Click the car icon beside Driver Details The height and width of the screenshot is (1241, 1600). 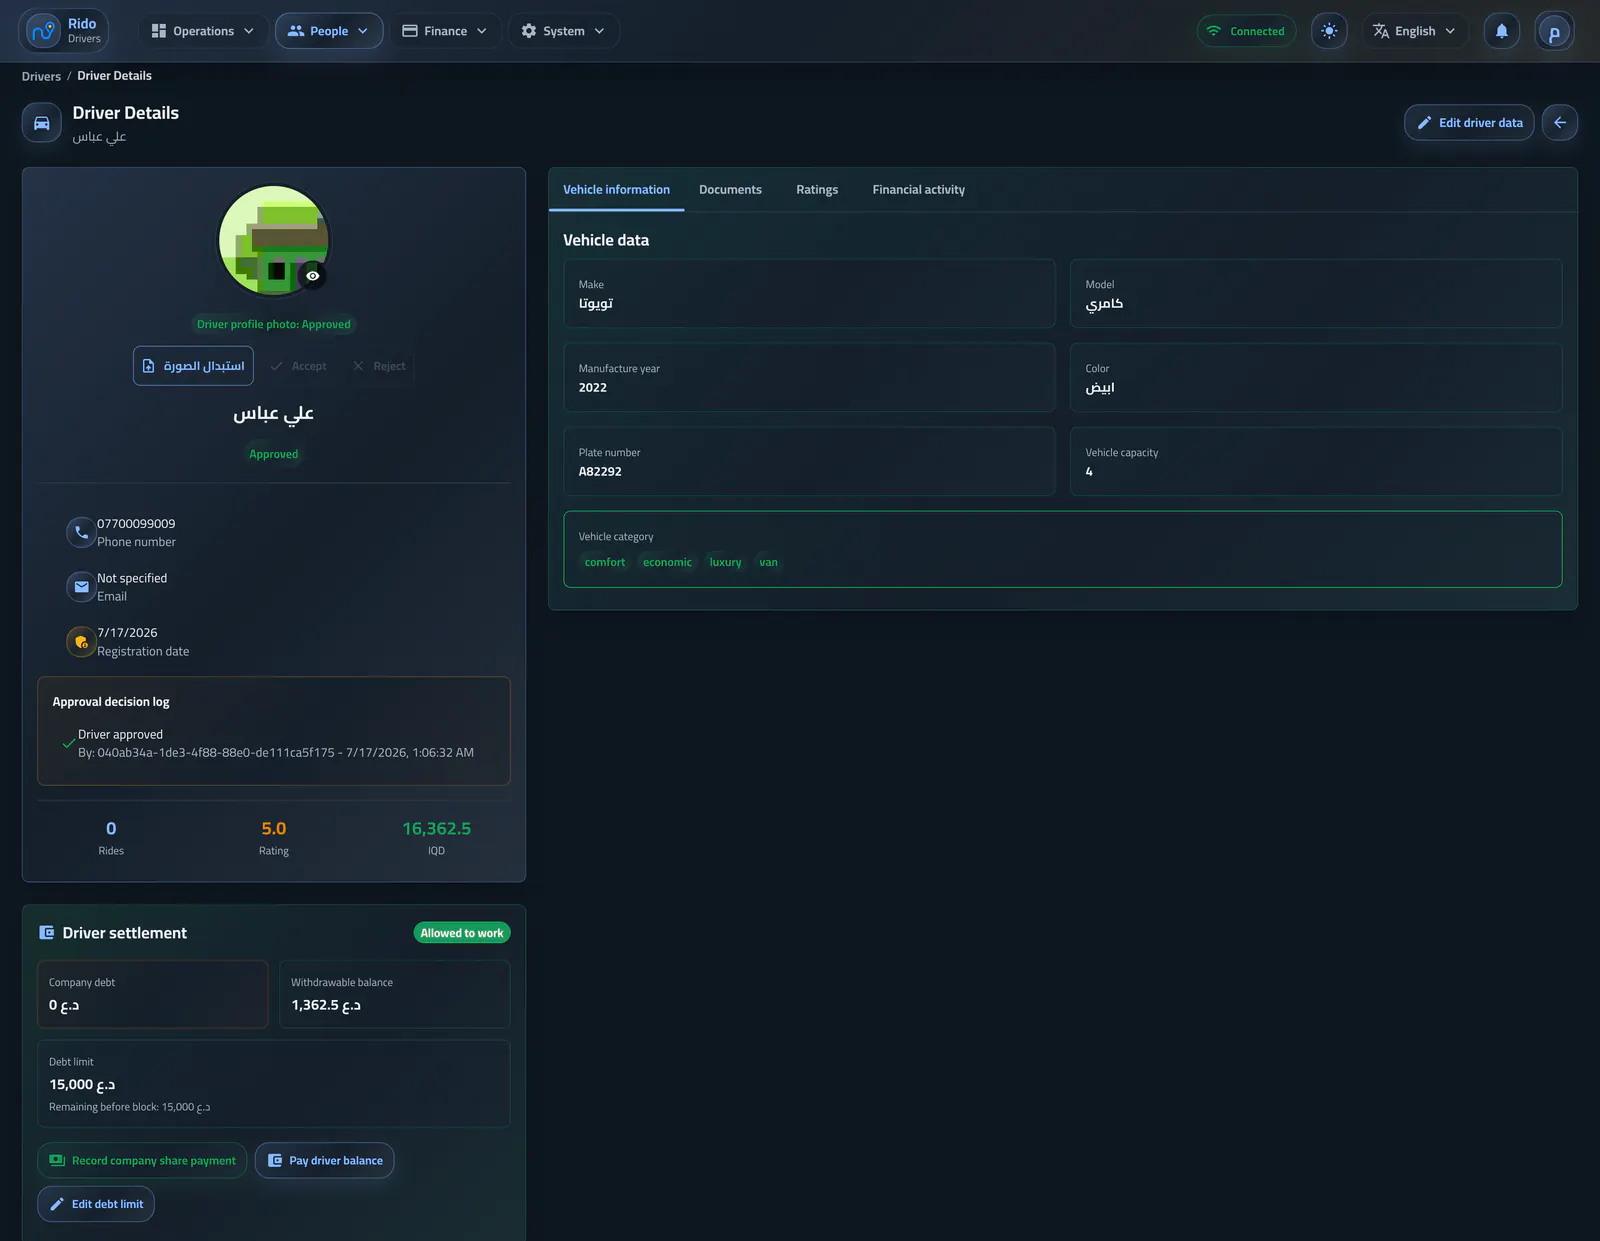pyautogui.click(x=42, y=123)
